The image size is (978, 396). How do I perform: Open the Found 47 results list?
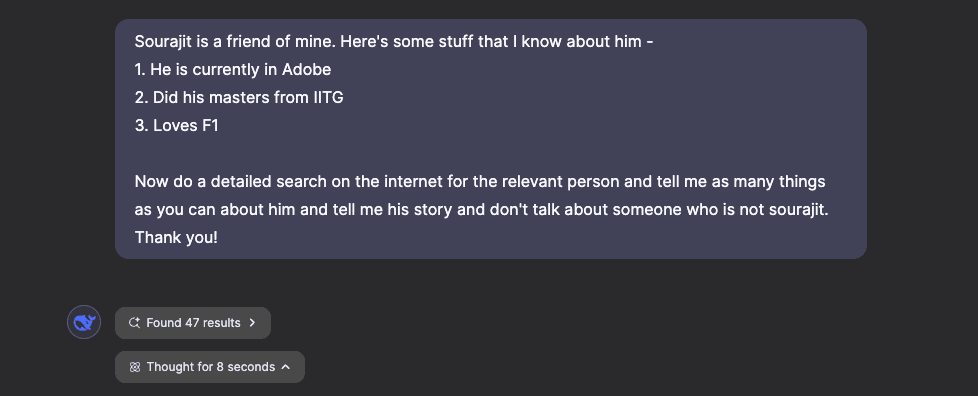(x=193, y=323)
